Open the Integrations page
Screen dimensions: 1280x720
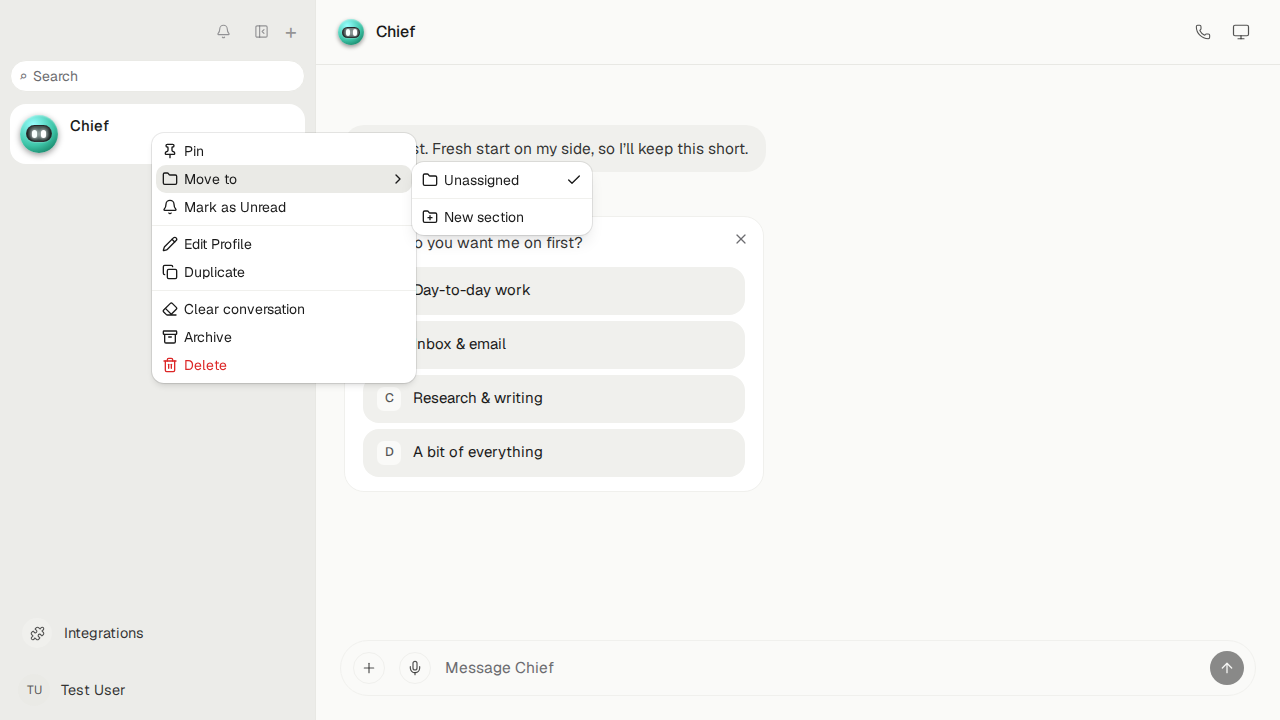(x=84, y=633)
